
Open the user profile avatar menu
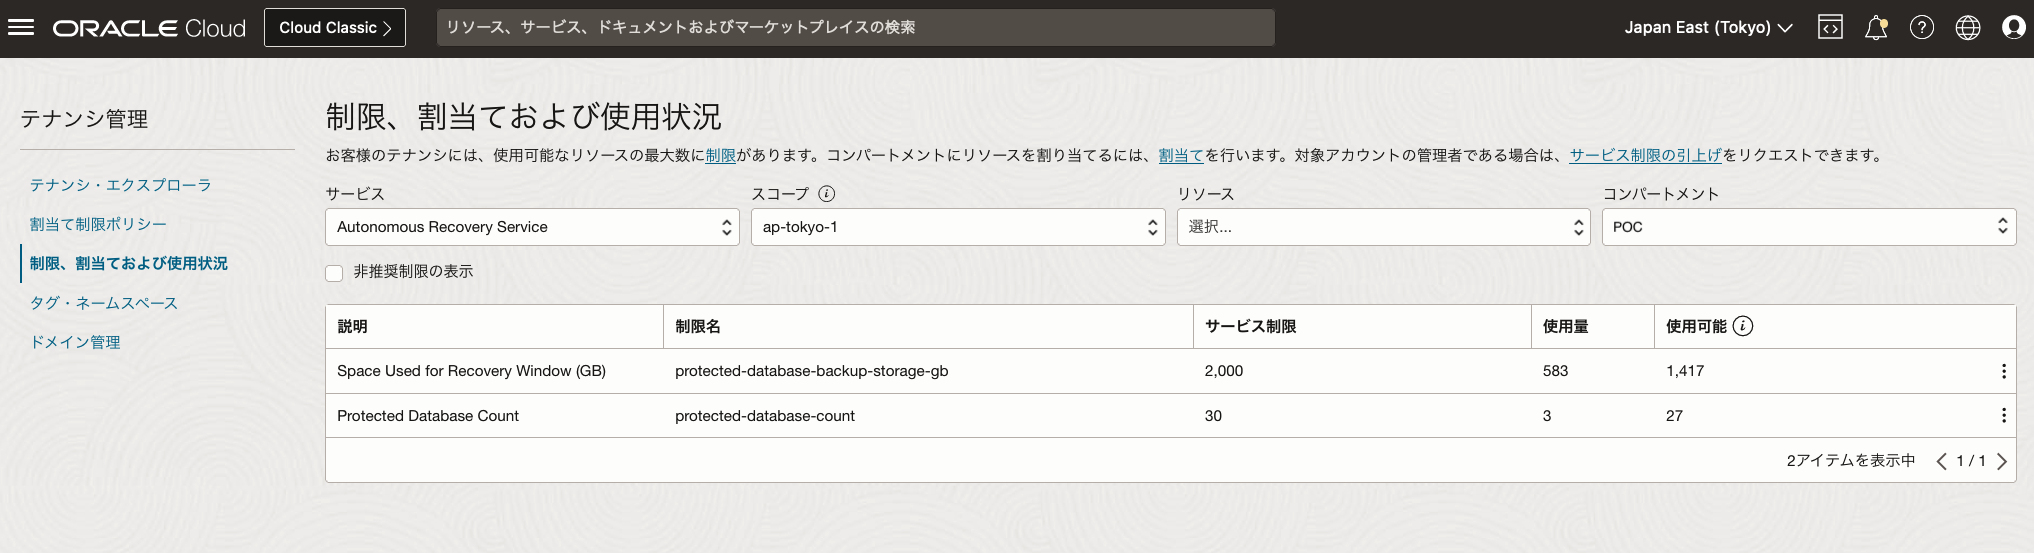(x=2014, y=28)
